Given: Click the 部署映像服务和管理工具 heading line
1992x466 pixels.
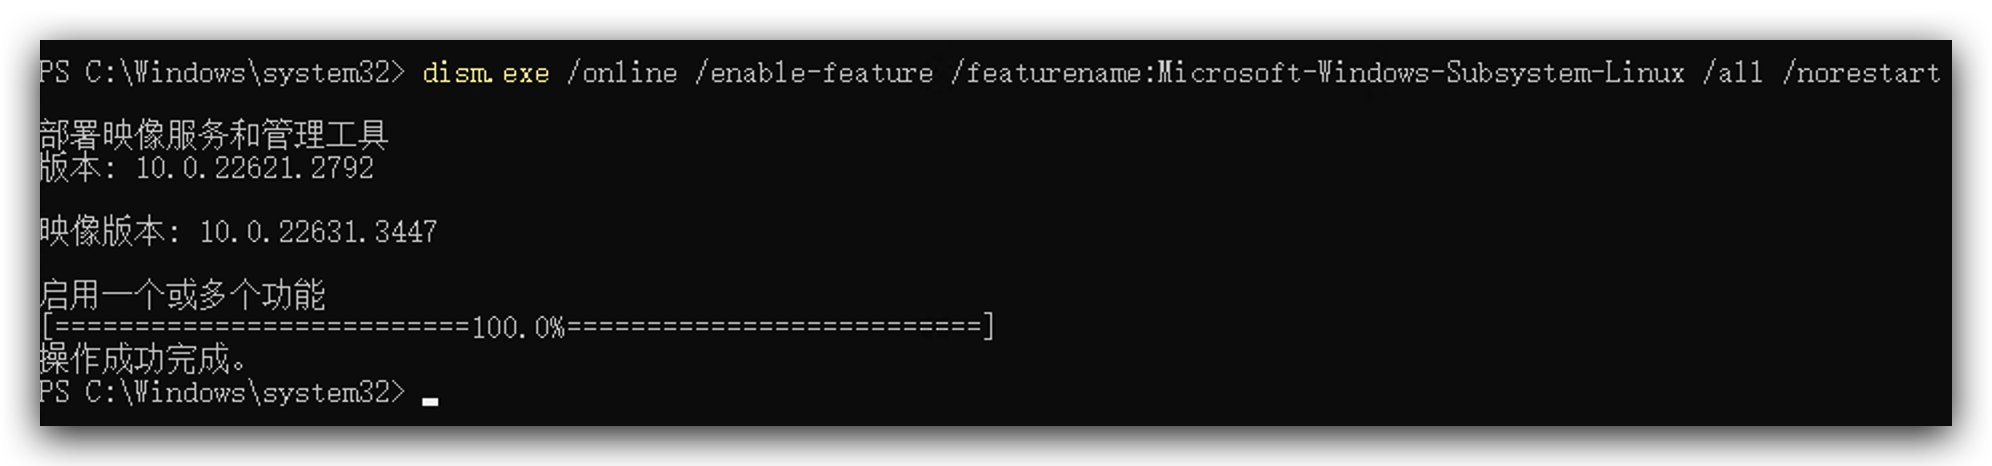Looking at the screenshot, I should pos(214,135).
